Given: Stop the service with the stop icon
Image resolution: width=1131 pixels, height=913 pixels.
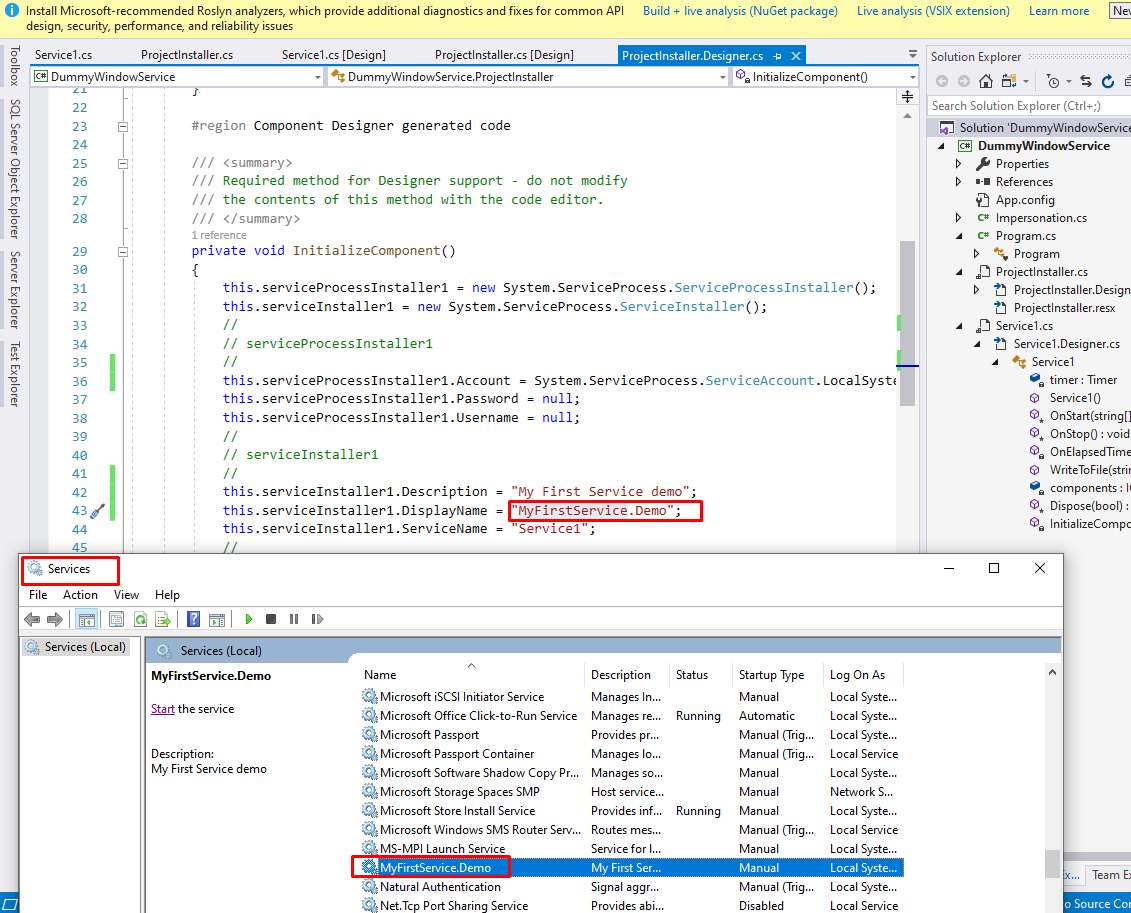Looking at the screenshot, I should coord(271,619).
